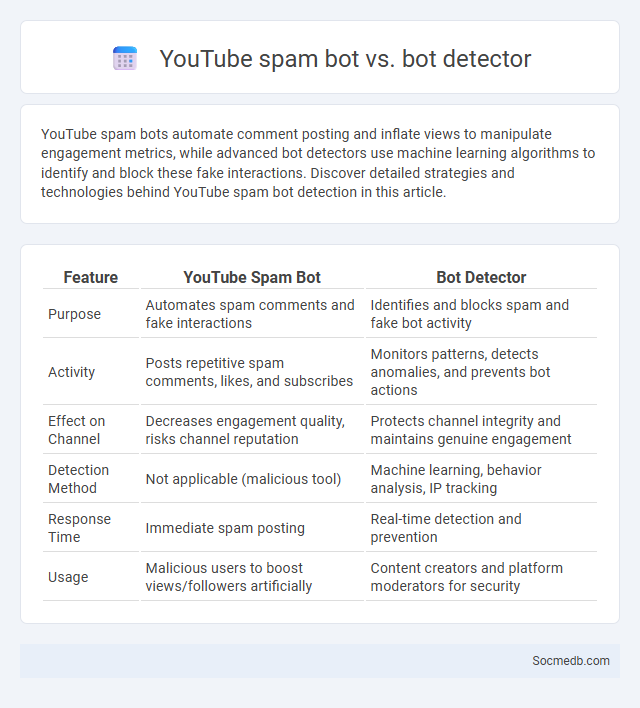Click cell 'Immediate spam posting'

click(x=225, y=528)
